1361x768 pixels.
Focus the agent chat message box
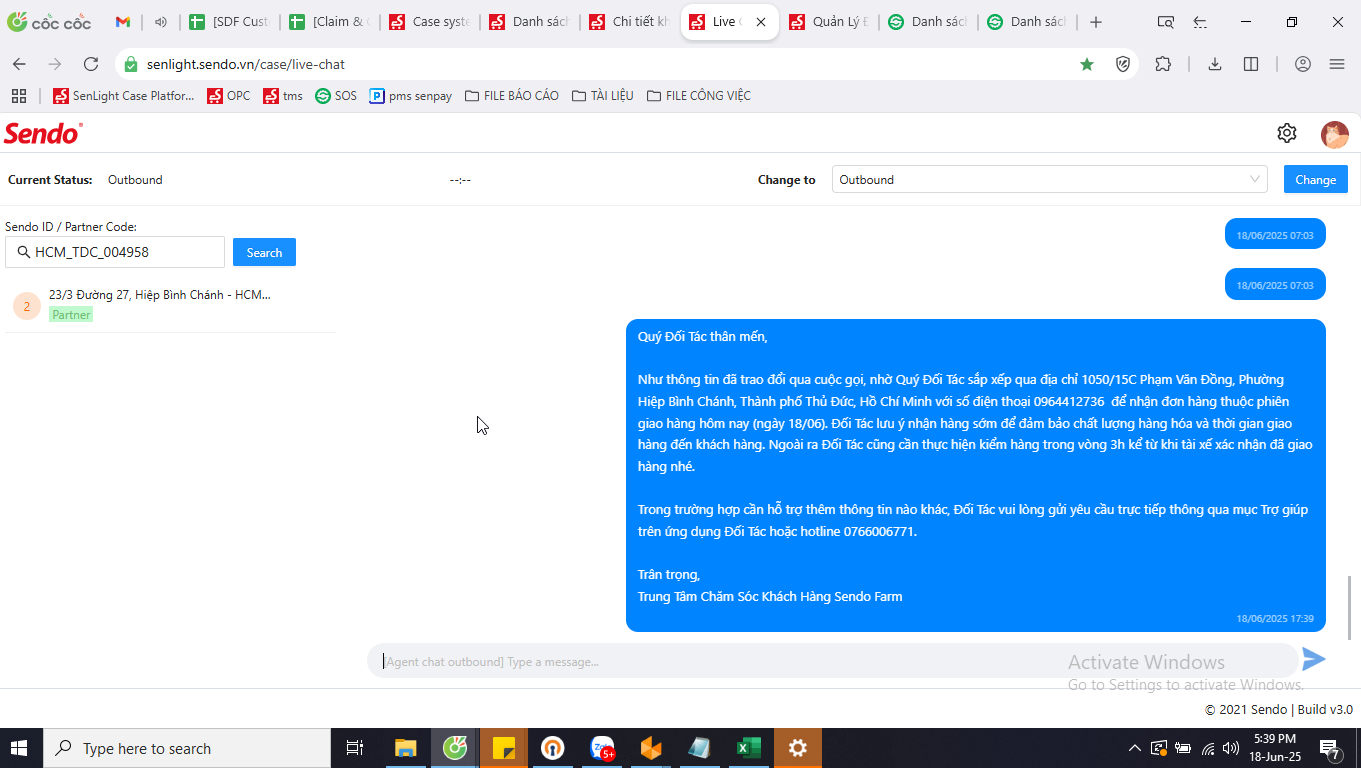pos(832,661)
